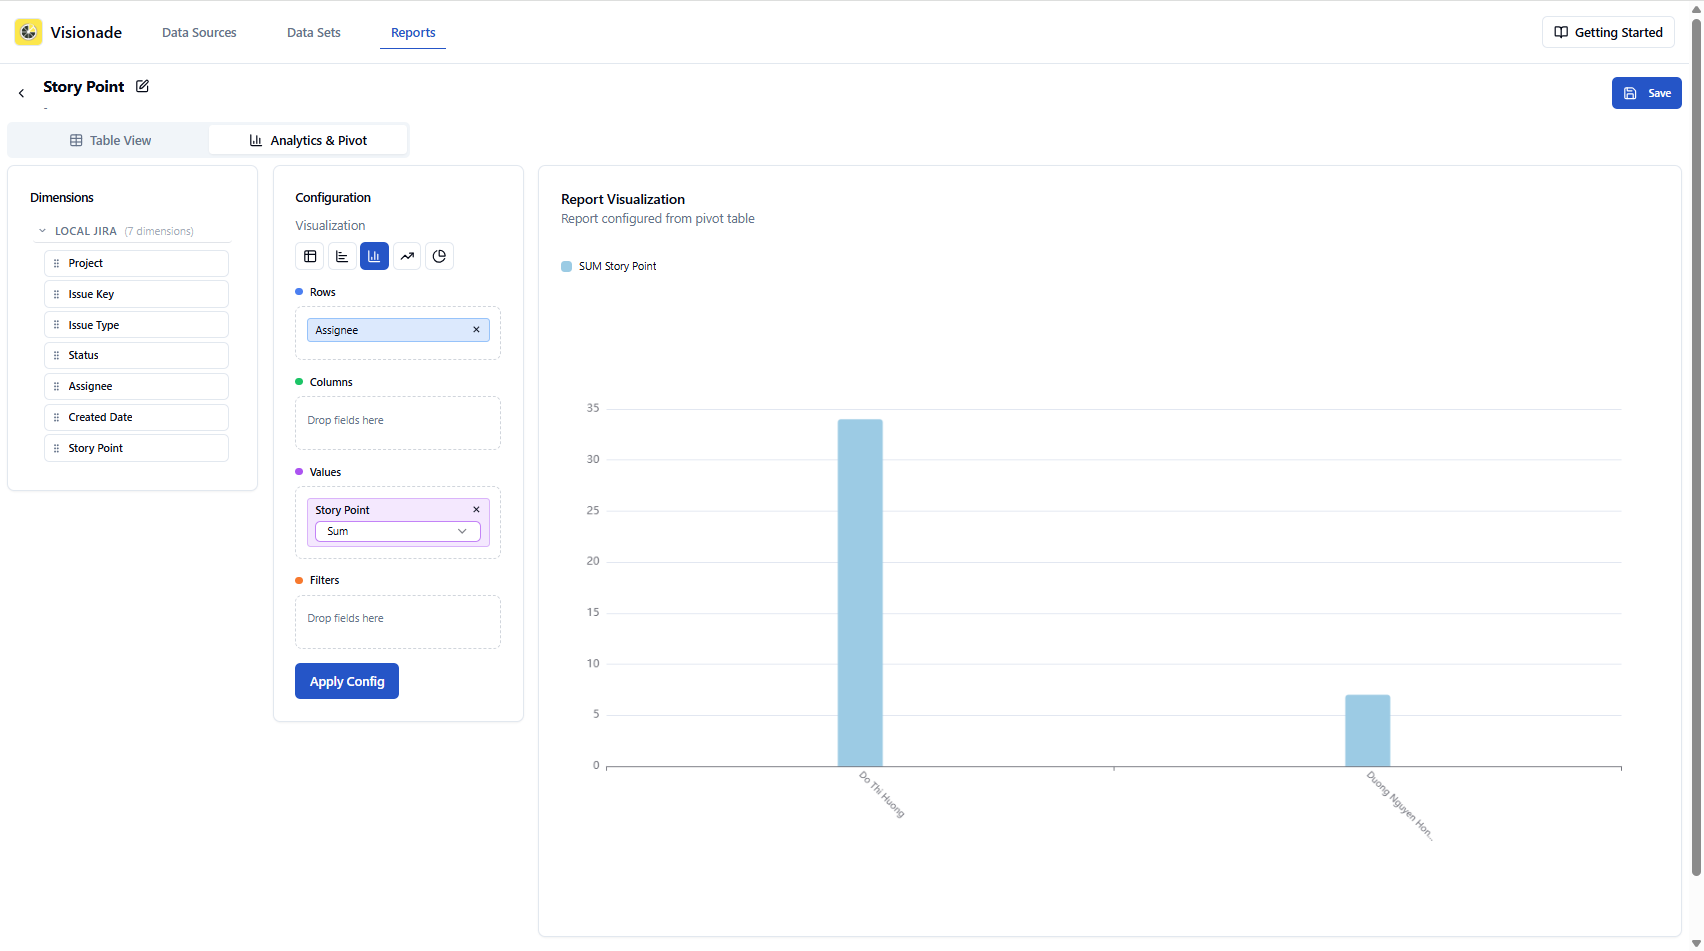
Task: Remove Assignee from the Rows section
Action: tap(476, 329)
